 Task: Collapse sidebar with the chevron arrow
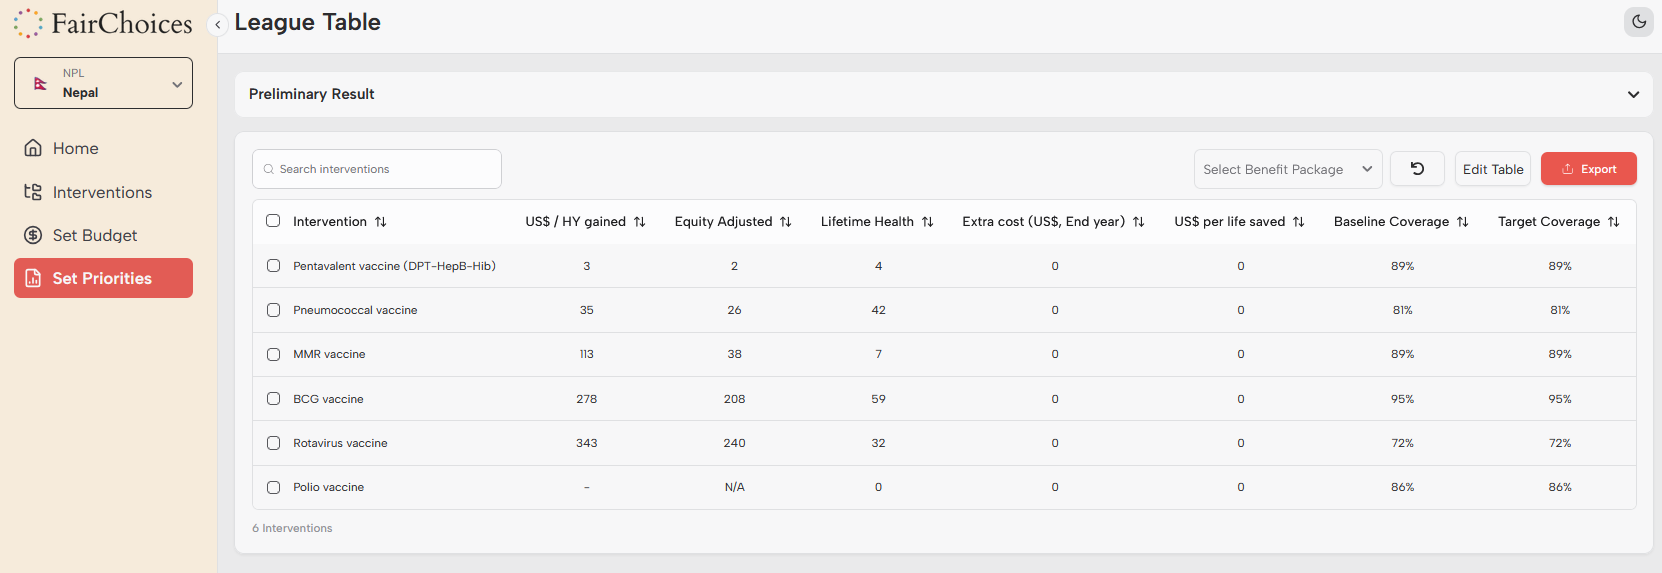[217, 24]
